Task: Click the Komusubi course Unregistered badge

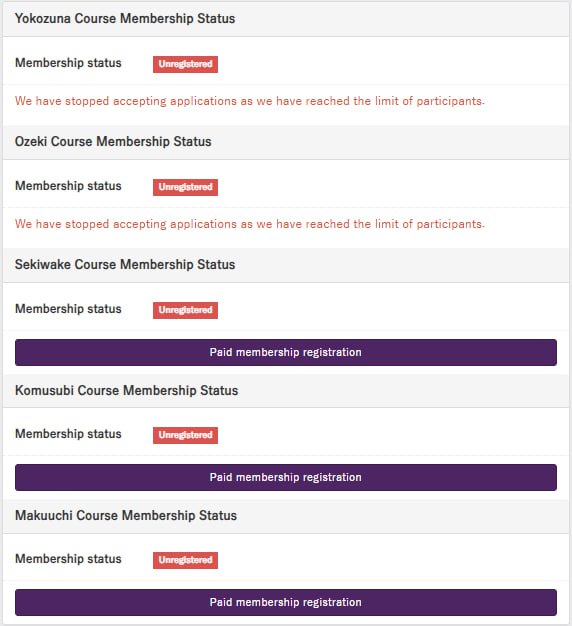Action: point(185,435)
